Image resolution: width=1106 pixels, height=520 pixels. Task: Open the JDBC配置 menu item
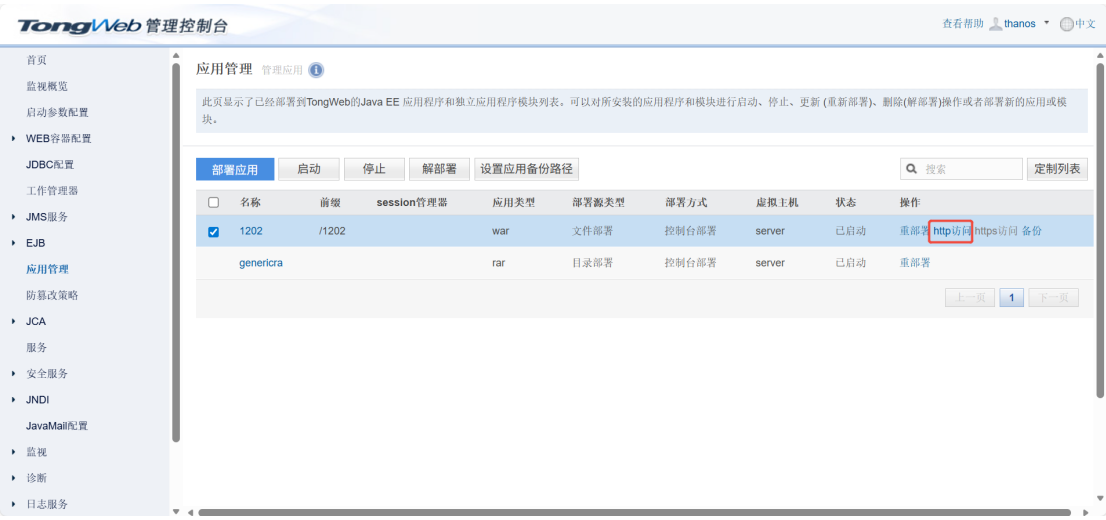coord(49,165)
